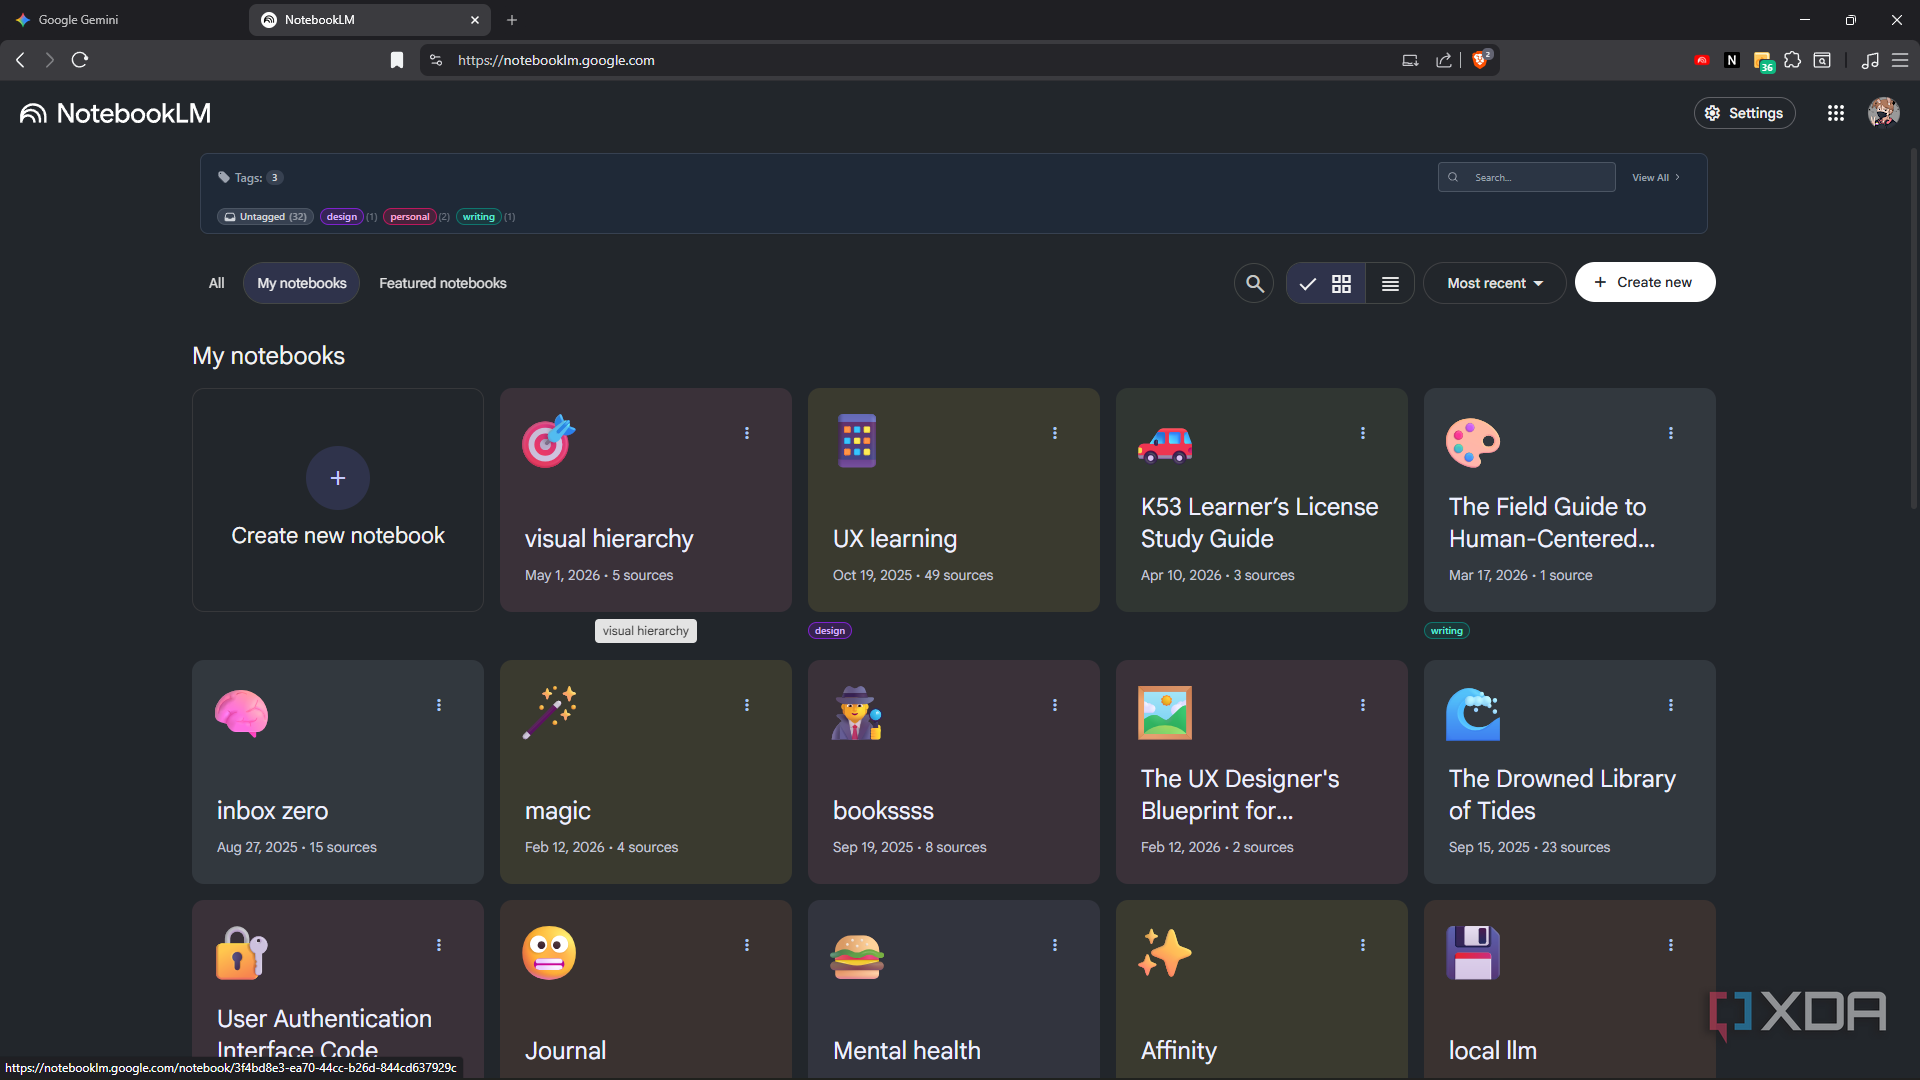Screen dimensions: 1920x1080
Task: Open options menu for visual hierarchy notebook
Action: point(747,433)
